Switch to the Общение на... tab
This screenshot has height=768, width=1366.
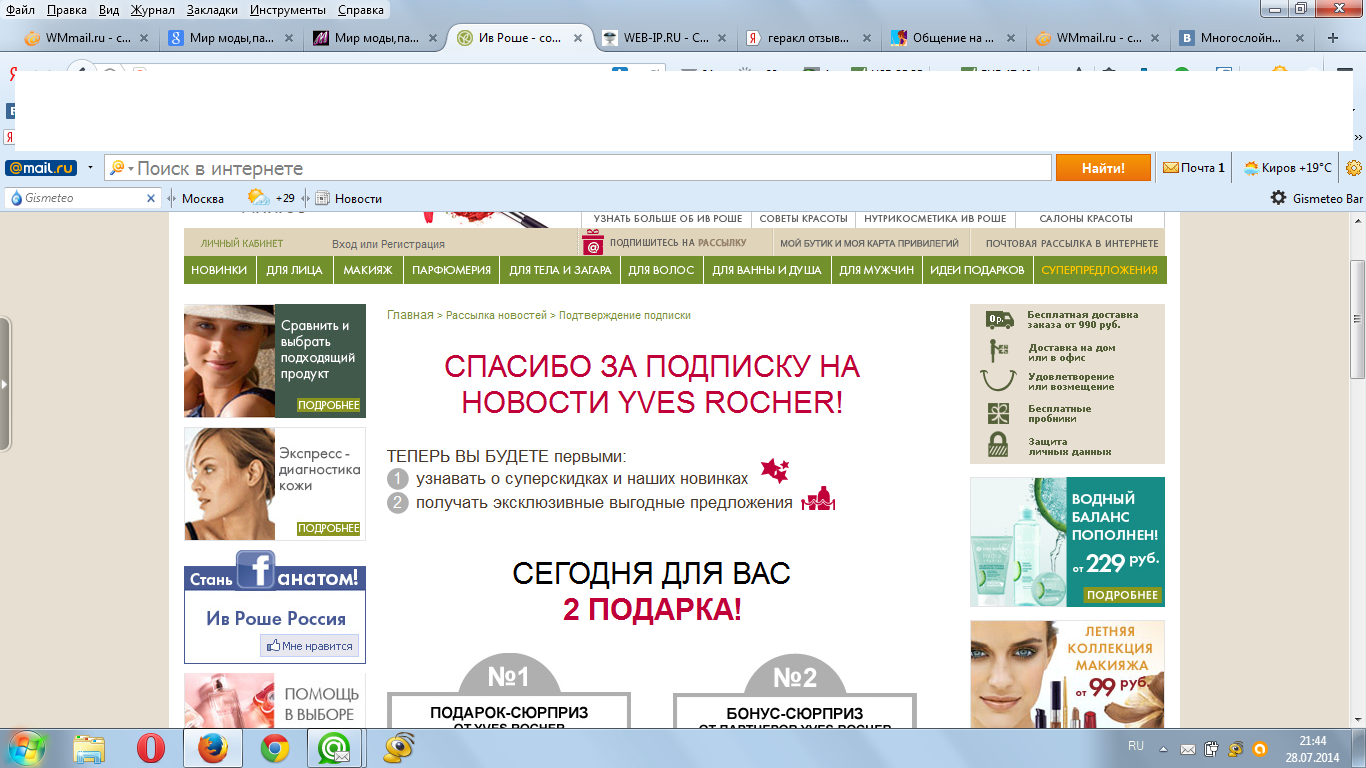click(955, 38)
